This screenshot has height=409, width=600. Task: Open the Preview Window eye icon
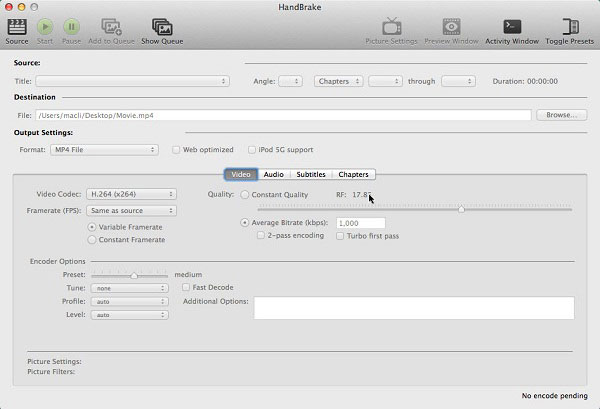(452, 27)
